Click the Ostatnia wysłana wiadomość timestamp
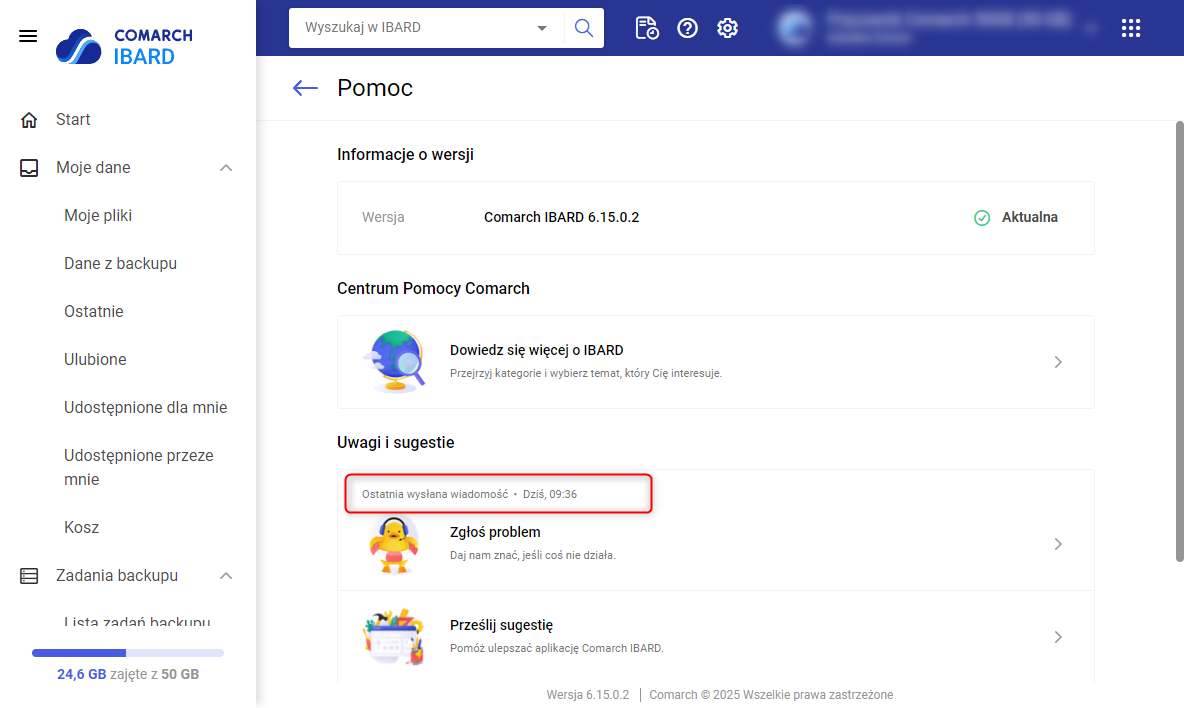The width and height of the screenshot is (1184, 708). point(469,494)
